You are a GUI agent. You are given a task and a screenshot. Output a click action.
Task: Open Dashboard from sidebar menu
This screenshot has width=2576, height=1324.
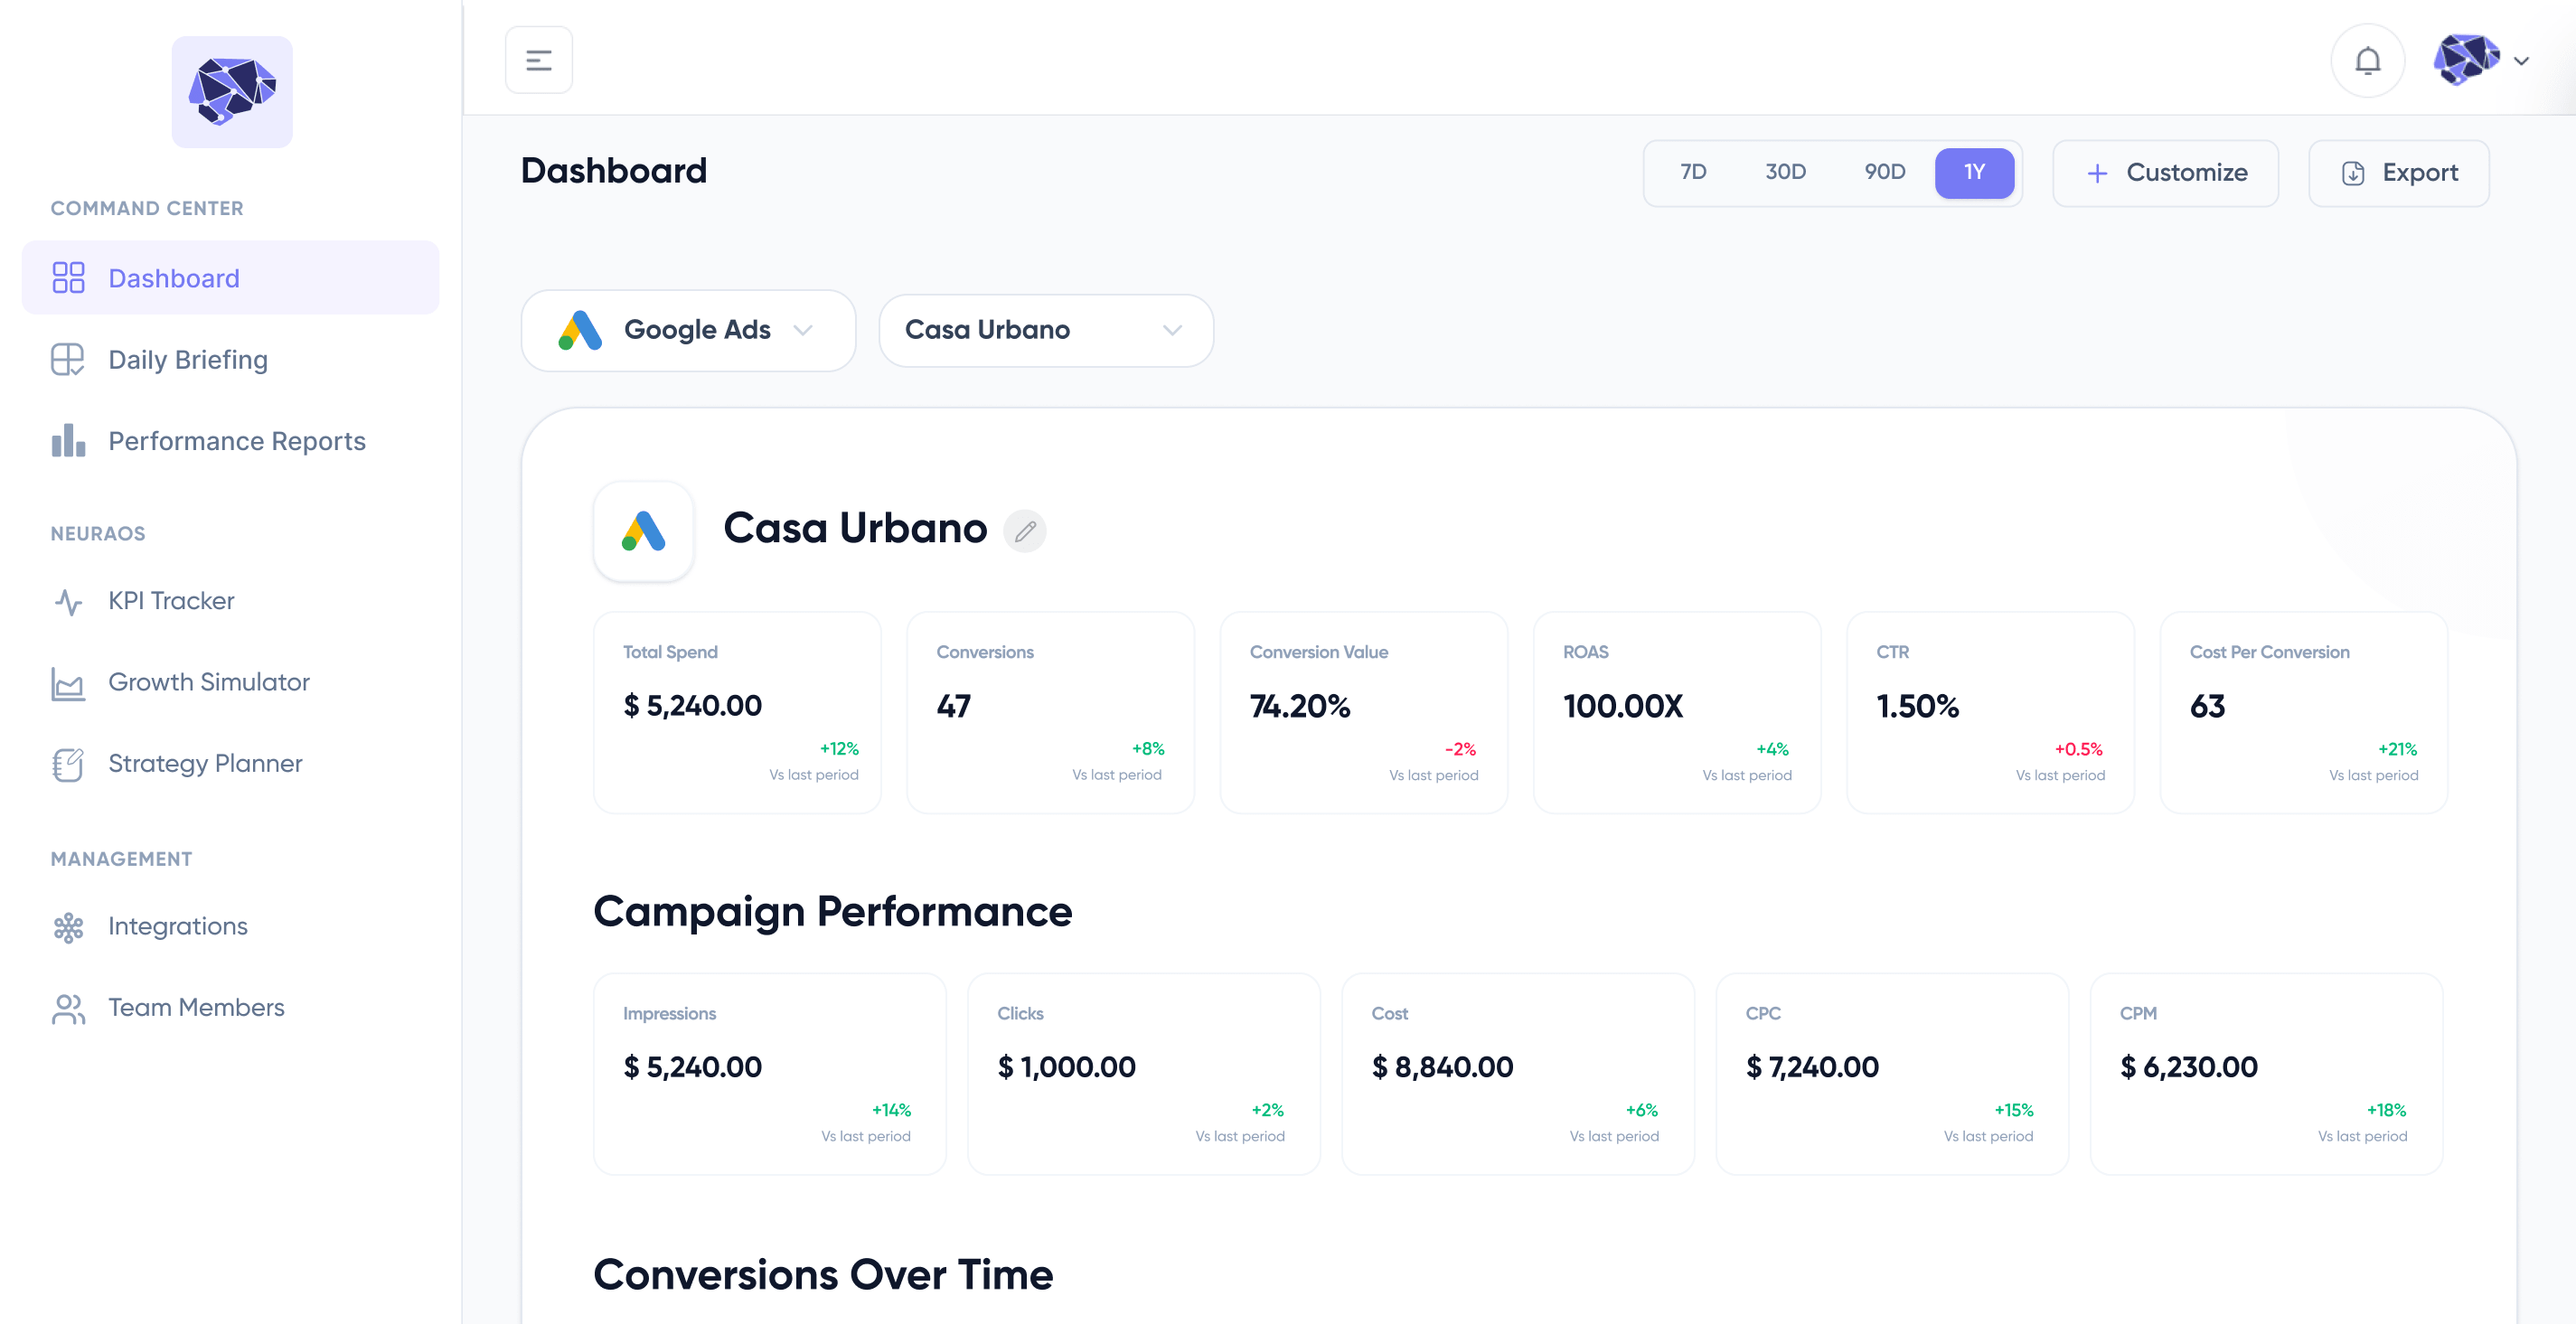[230, 277]
